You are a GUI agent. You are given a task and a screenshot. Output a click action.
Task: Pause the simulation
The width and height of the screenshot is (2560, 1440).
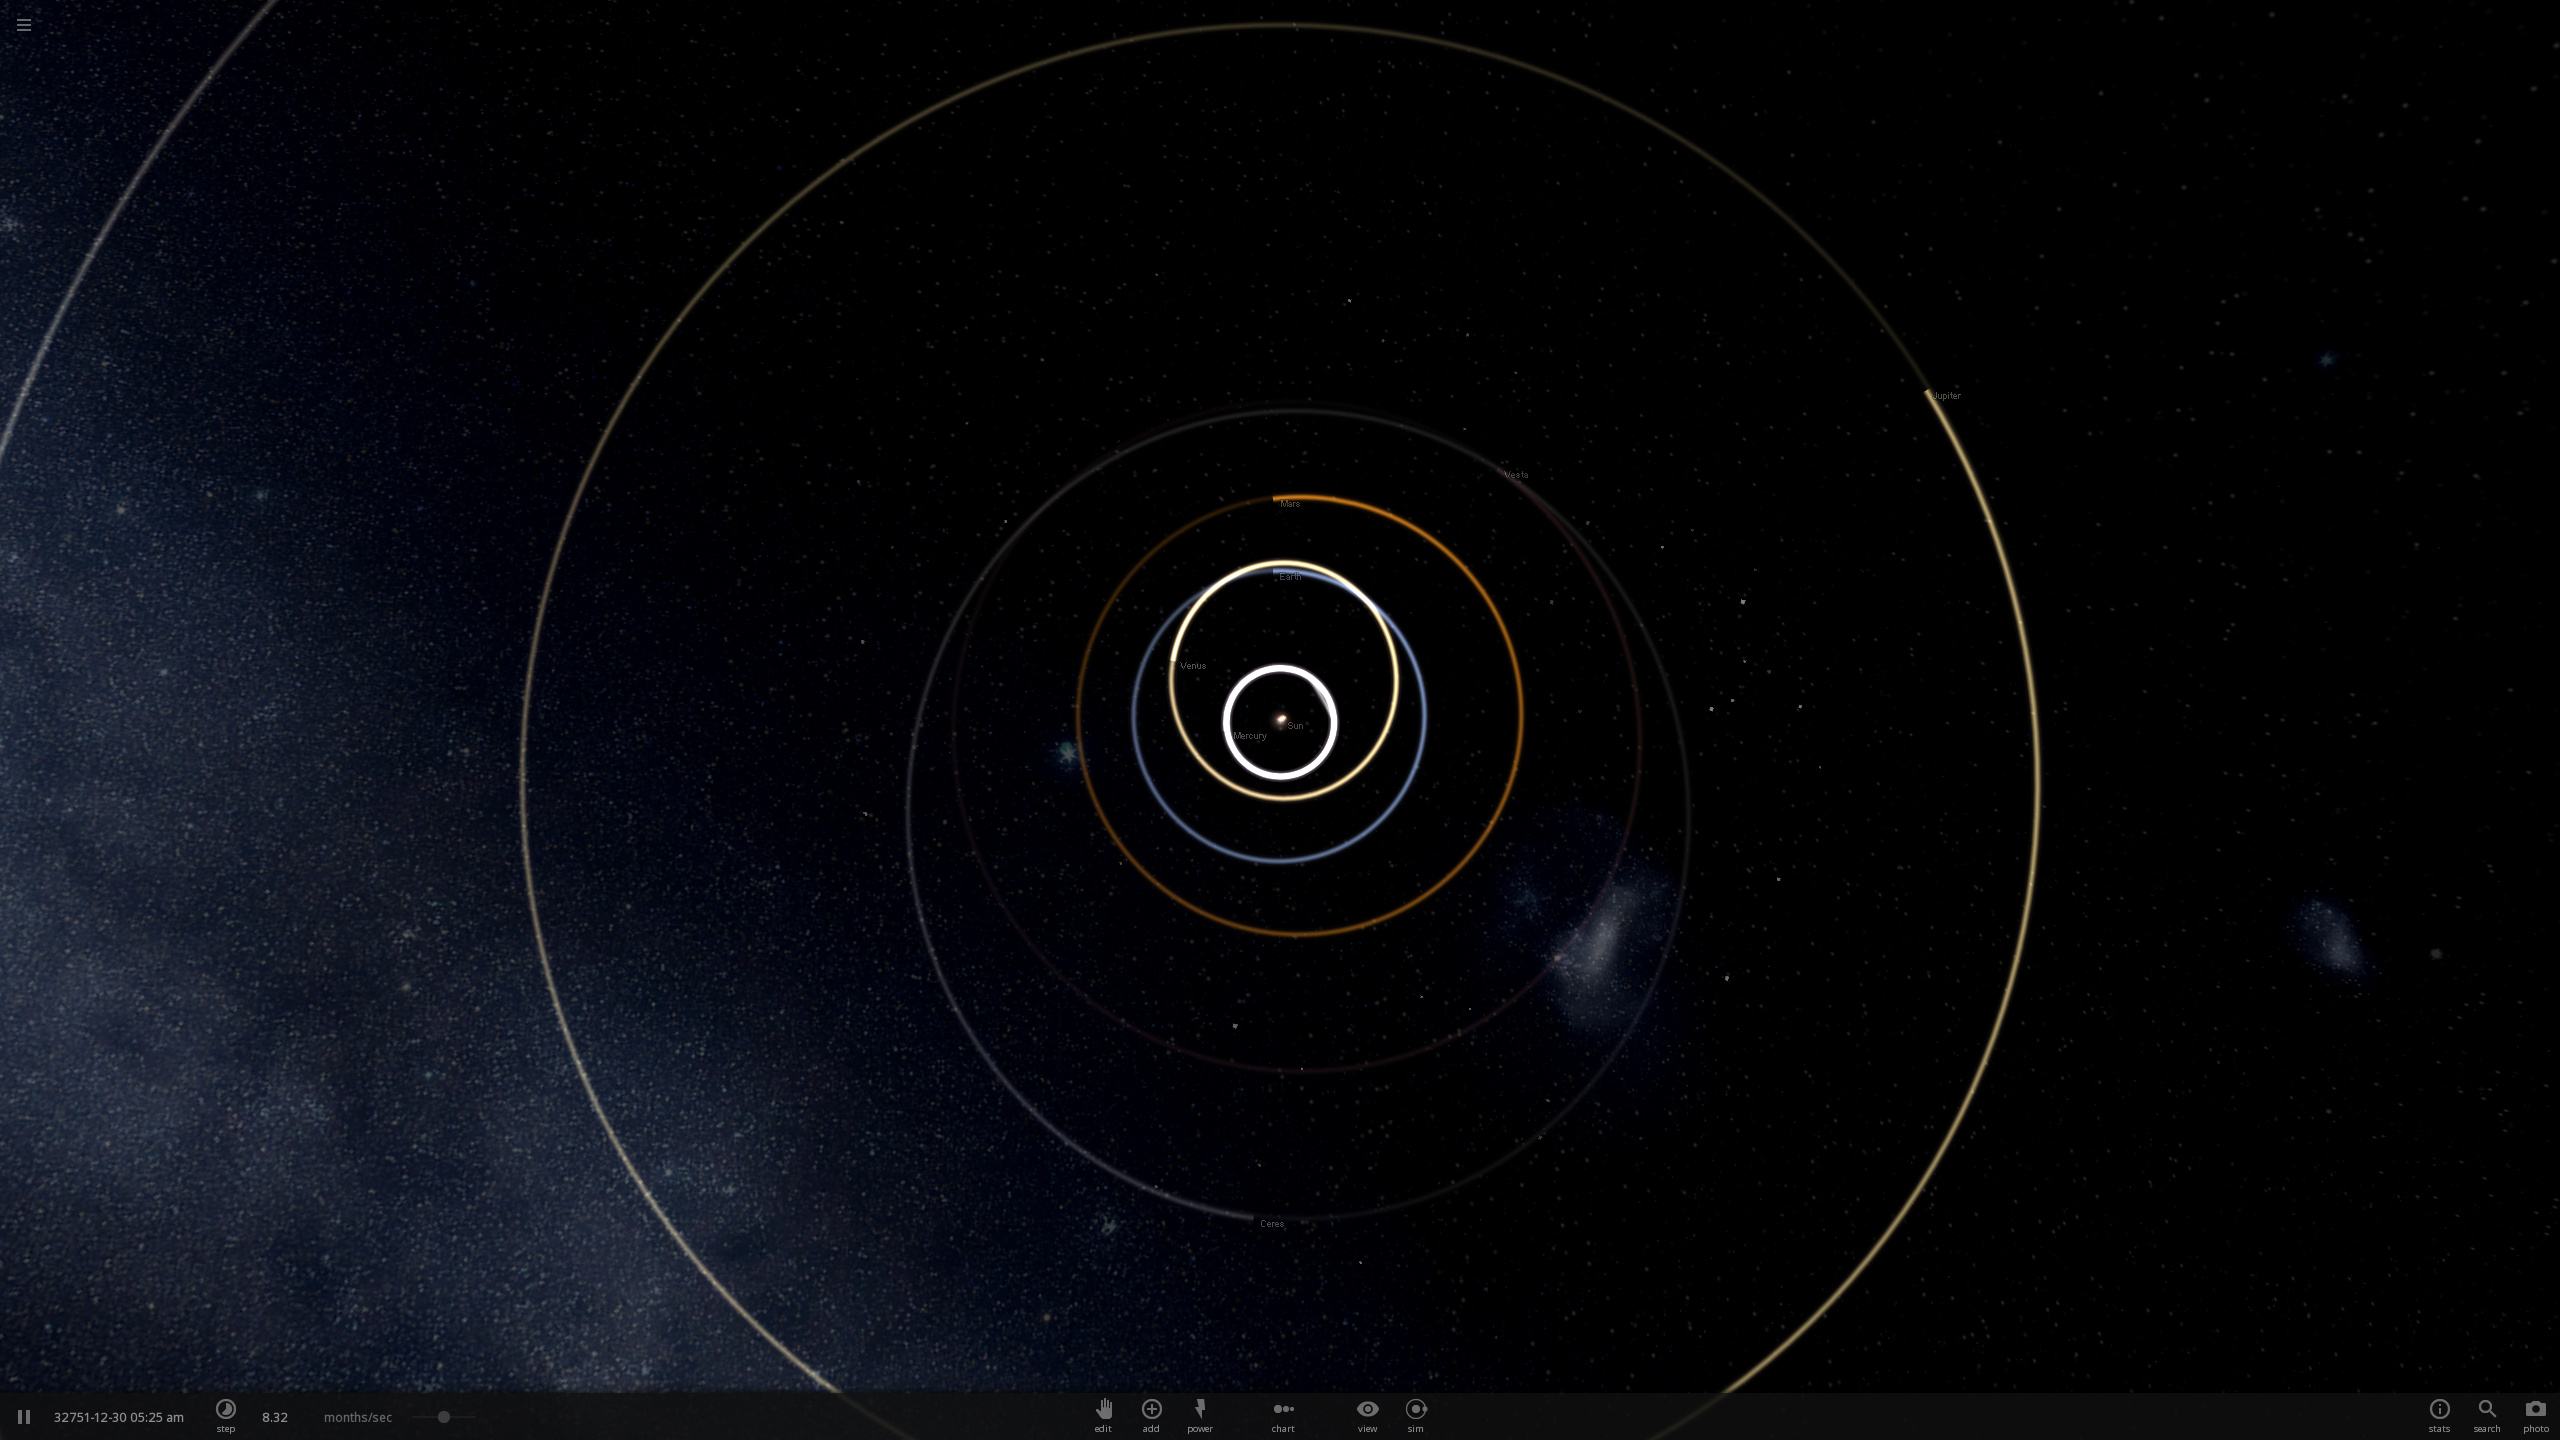point(24,1417)
